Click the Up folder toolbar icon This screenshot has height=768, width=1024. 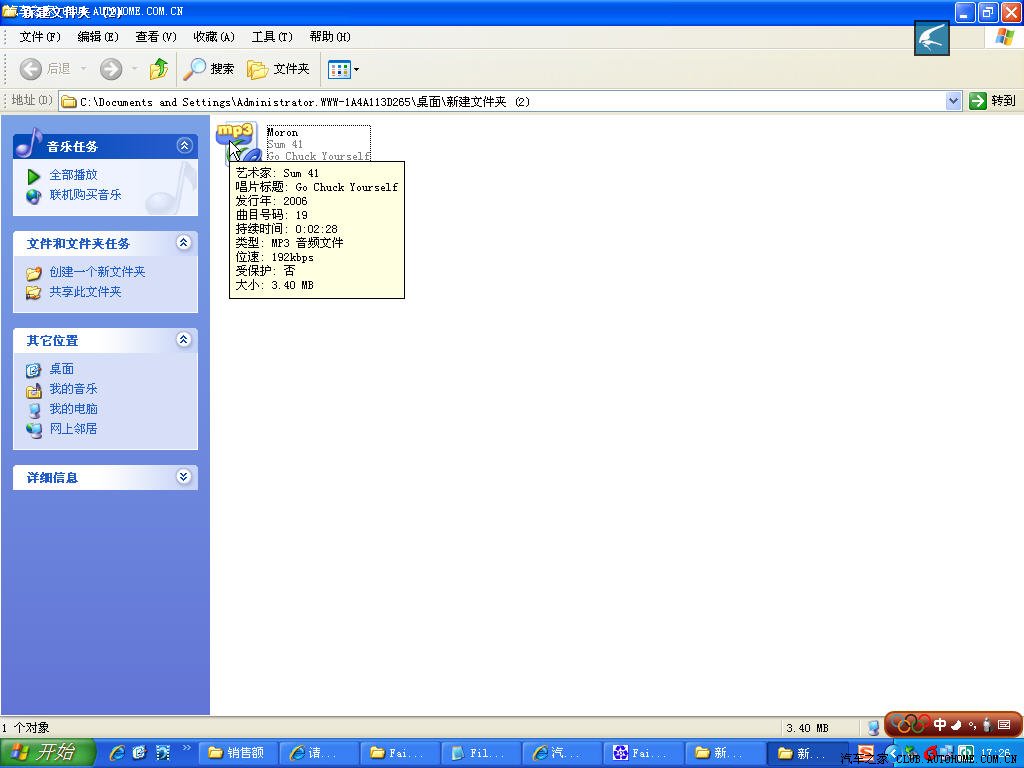pos(158,69)
